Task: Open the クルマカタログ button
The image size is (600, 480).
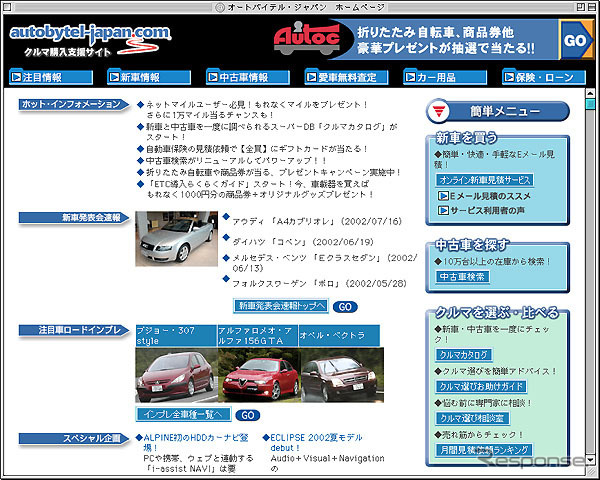Action: click(463, 354)
